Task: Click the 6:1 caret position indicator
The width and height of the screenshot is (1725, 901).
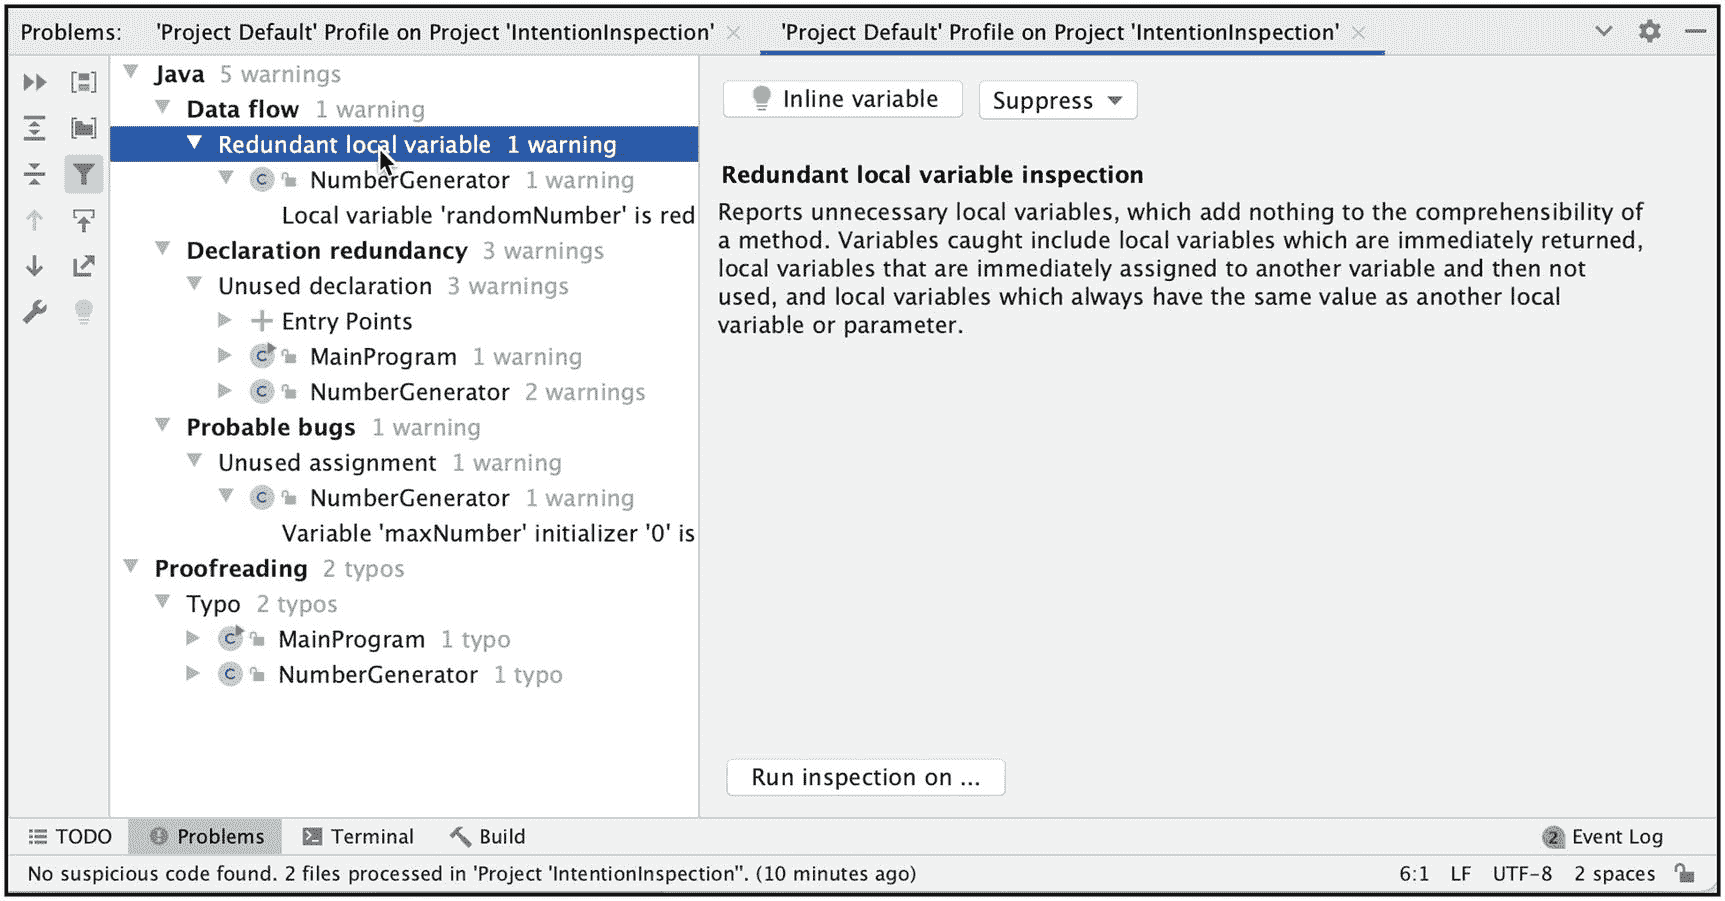Action: (x=1414, y=873)
